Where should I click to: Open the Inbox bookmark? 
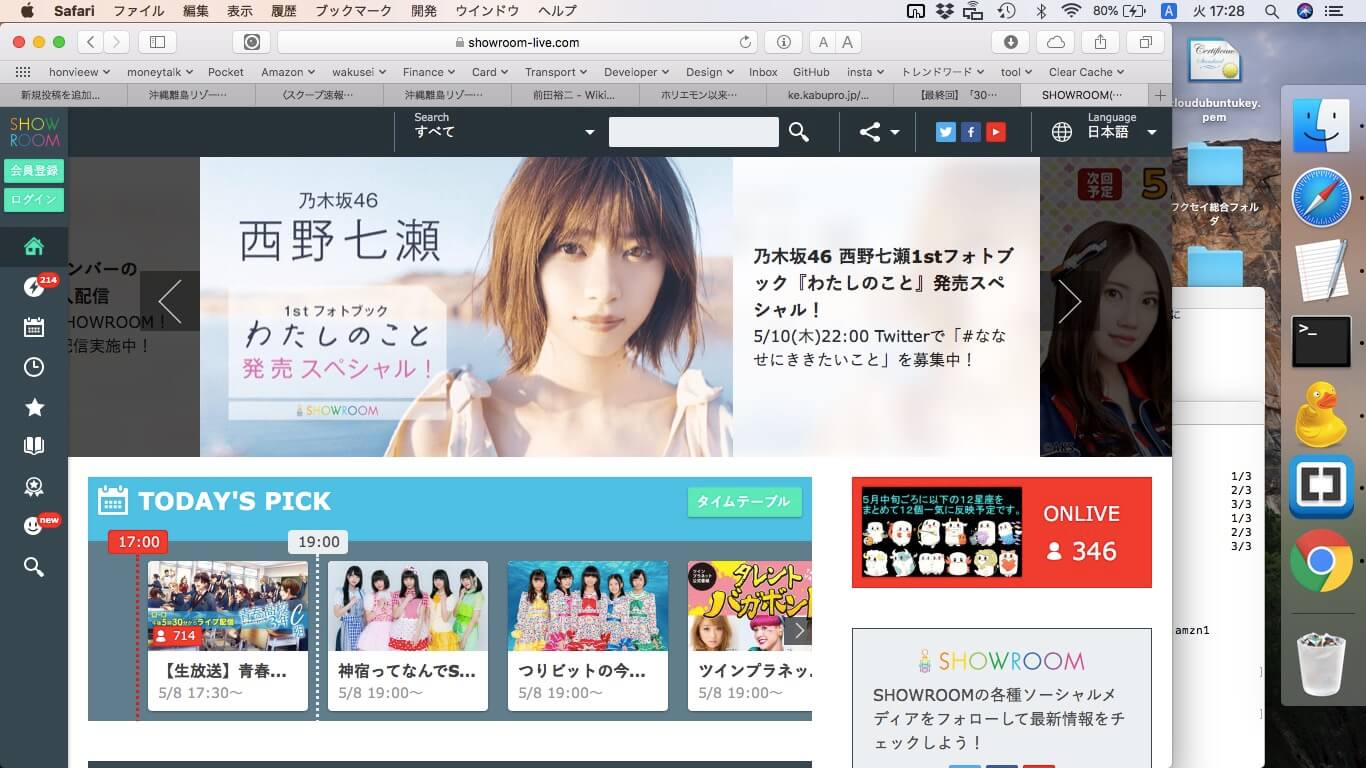[763, 72]
